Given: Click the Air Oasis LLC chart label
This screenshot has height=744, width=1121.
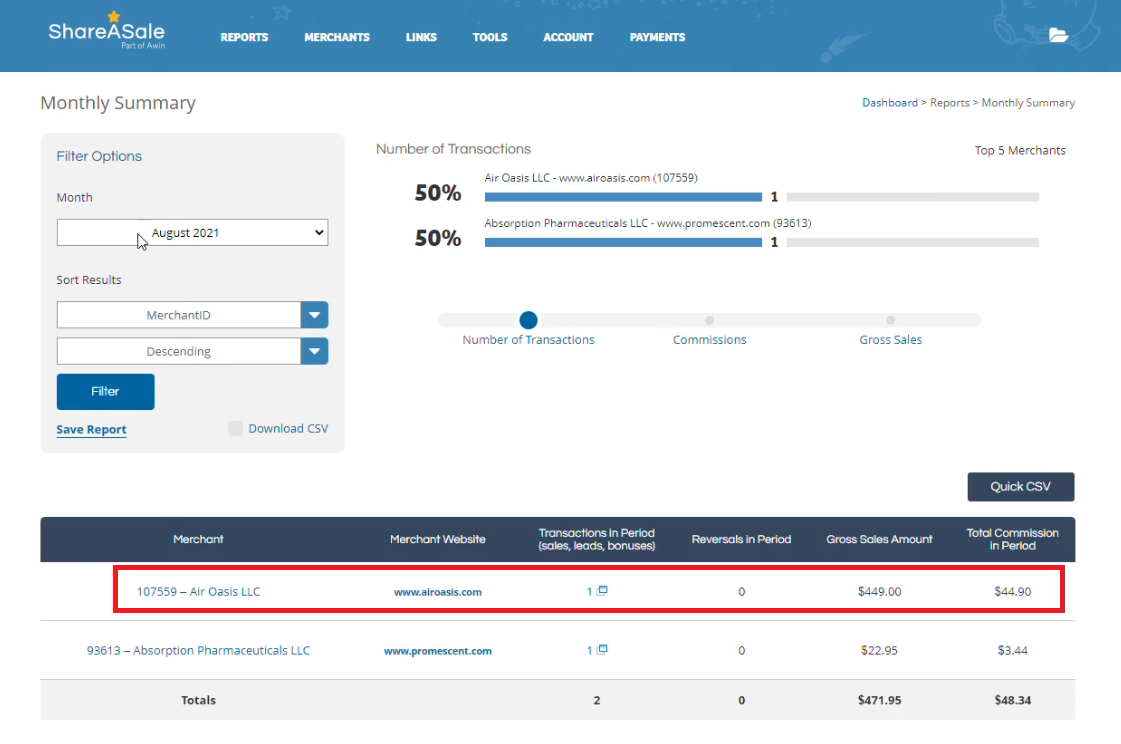Looking at the screenshot, I should (591, 178).
